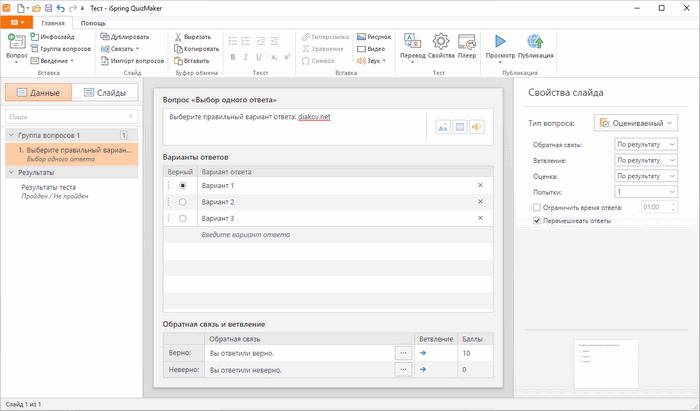Insert an Инфослайд
The width and height of the screenshot is (700, 411).
tap(52, 37)
